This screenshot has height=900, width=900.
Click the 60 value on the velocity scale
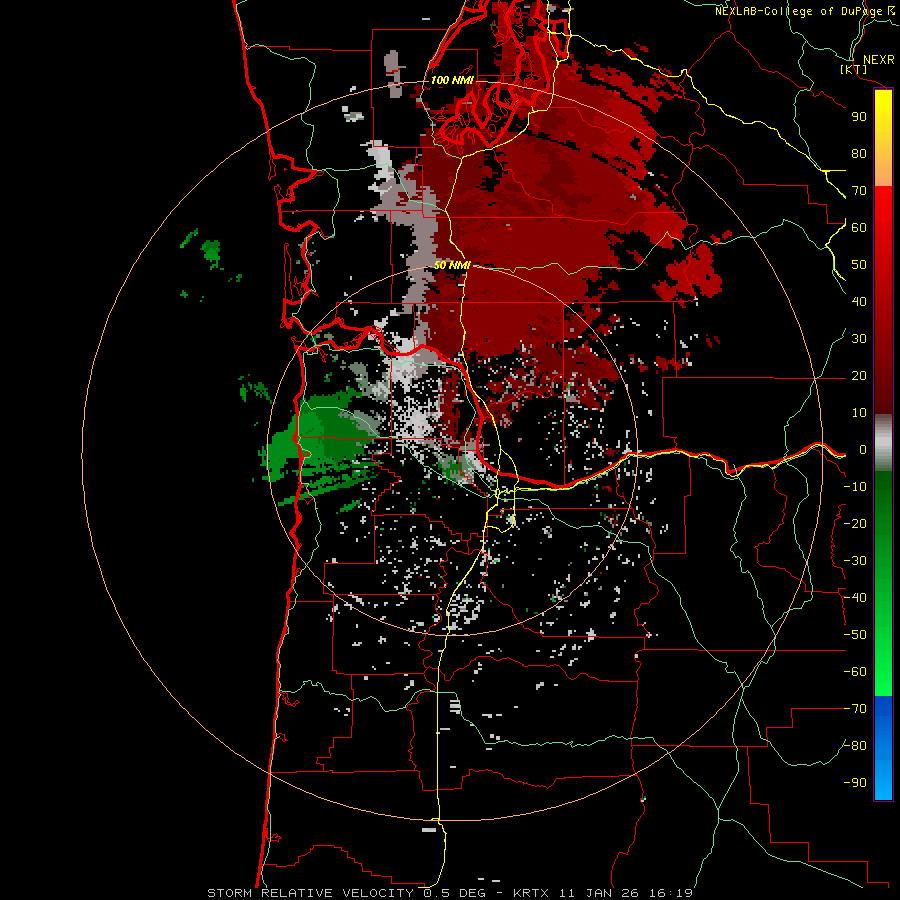859,227
